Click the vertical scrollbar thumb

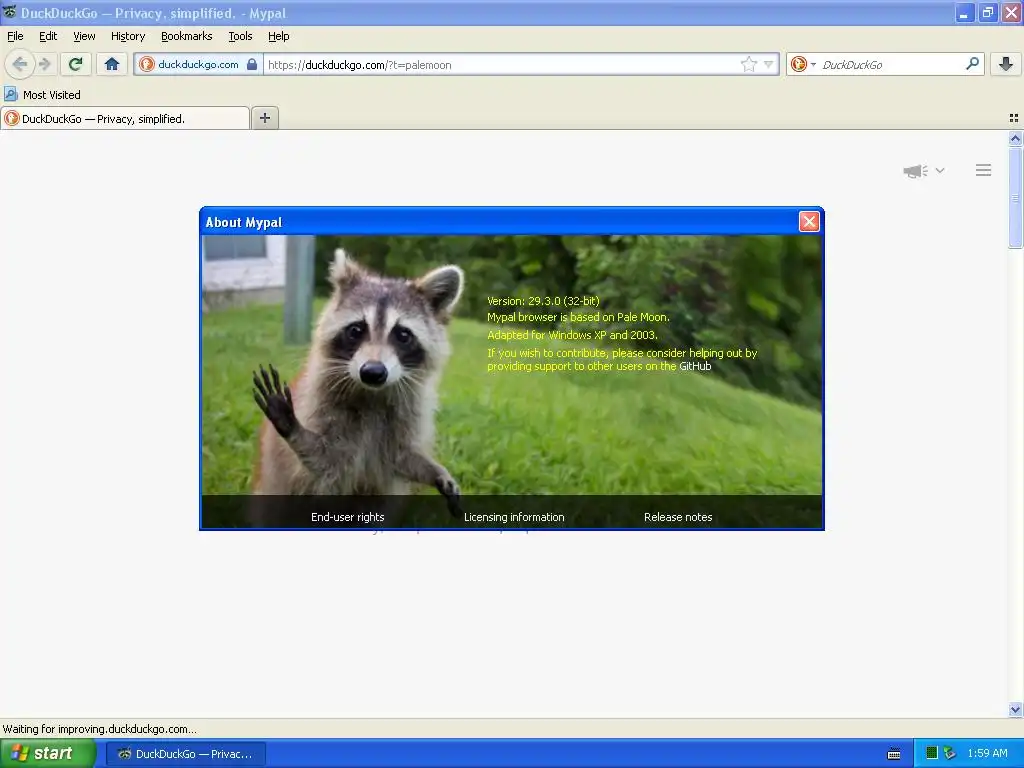pos(1015,197)
